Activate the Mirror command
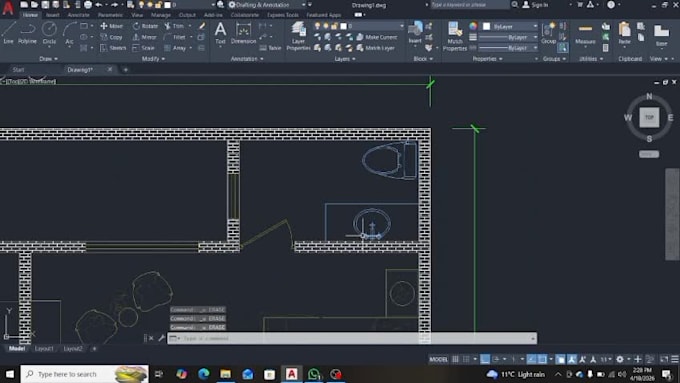Viewport: 680px width, 383px height. [x=144, y=37]
